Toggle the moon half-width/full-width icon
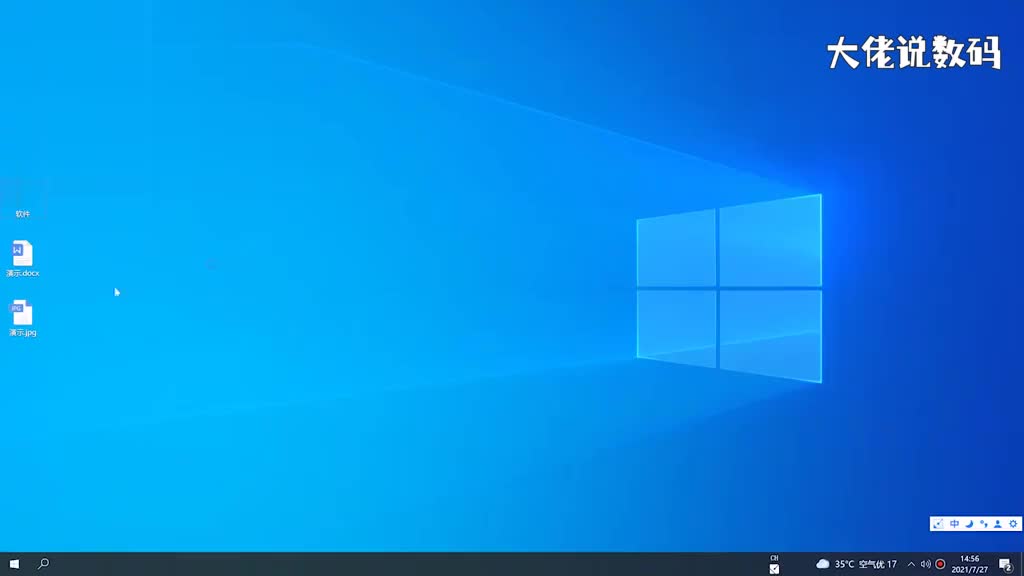The image size is (1024, 576). 969,524
